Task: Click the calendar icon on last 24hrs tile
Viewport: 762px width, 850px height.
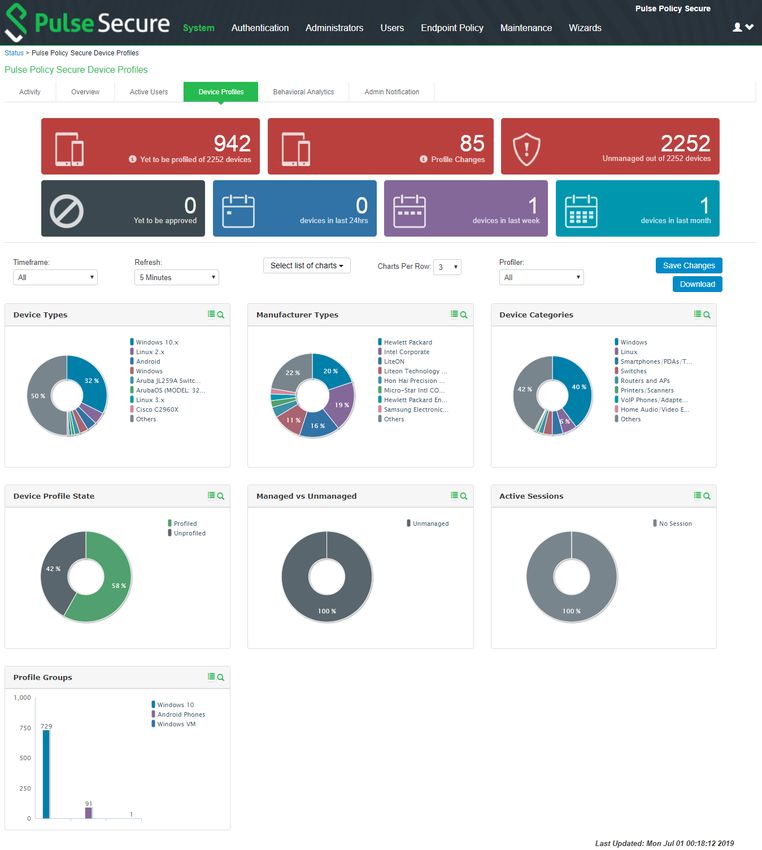Action: [x=238, y=211]
